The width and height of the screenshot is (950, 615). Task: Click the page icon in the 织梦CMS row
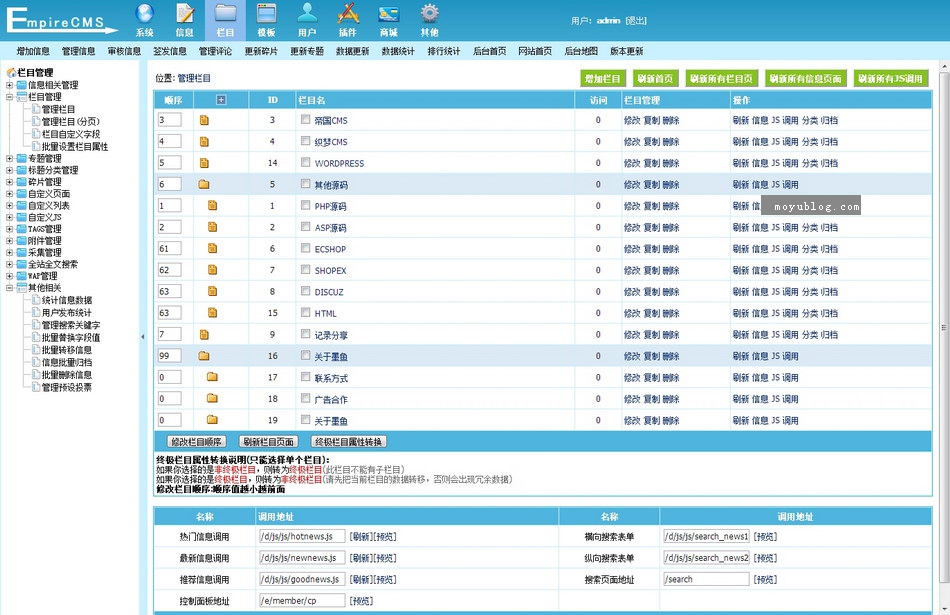(x=204, y=142)
